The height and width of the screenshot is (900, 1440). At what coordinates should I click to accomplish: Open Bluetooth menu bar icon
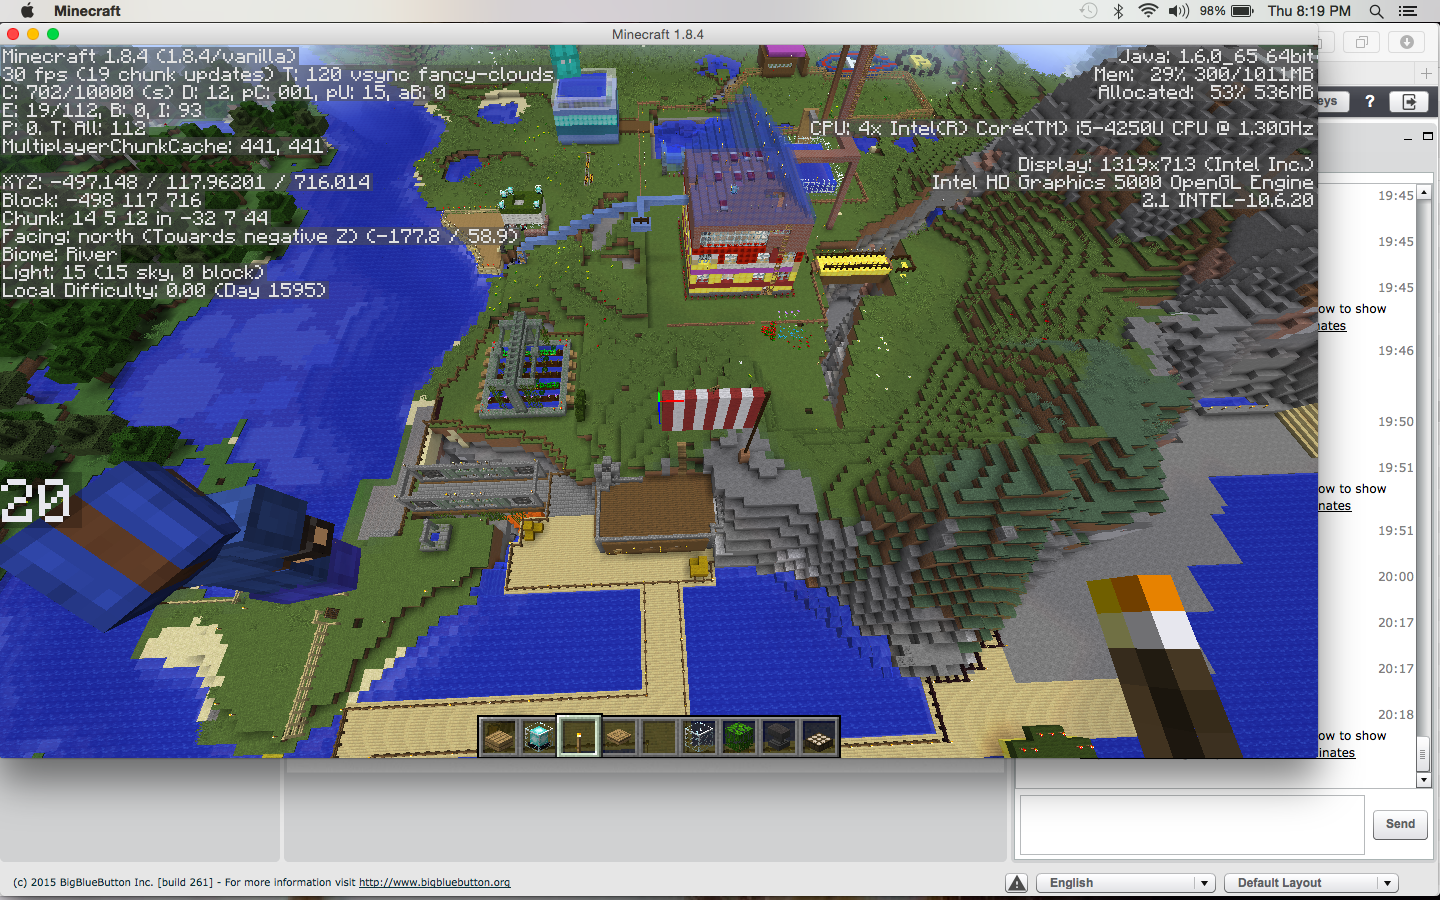pos(1119,11)
